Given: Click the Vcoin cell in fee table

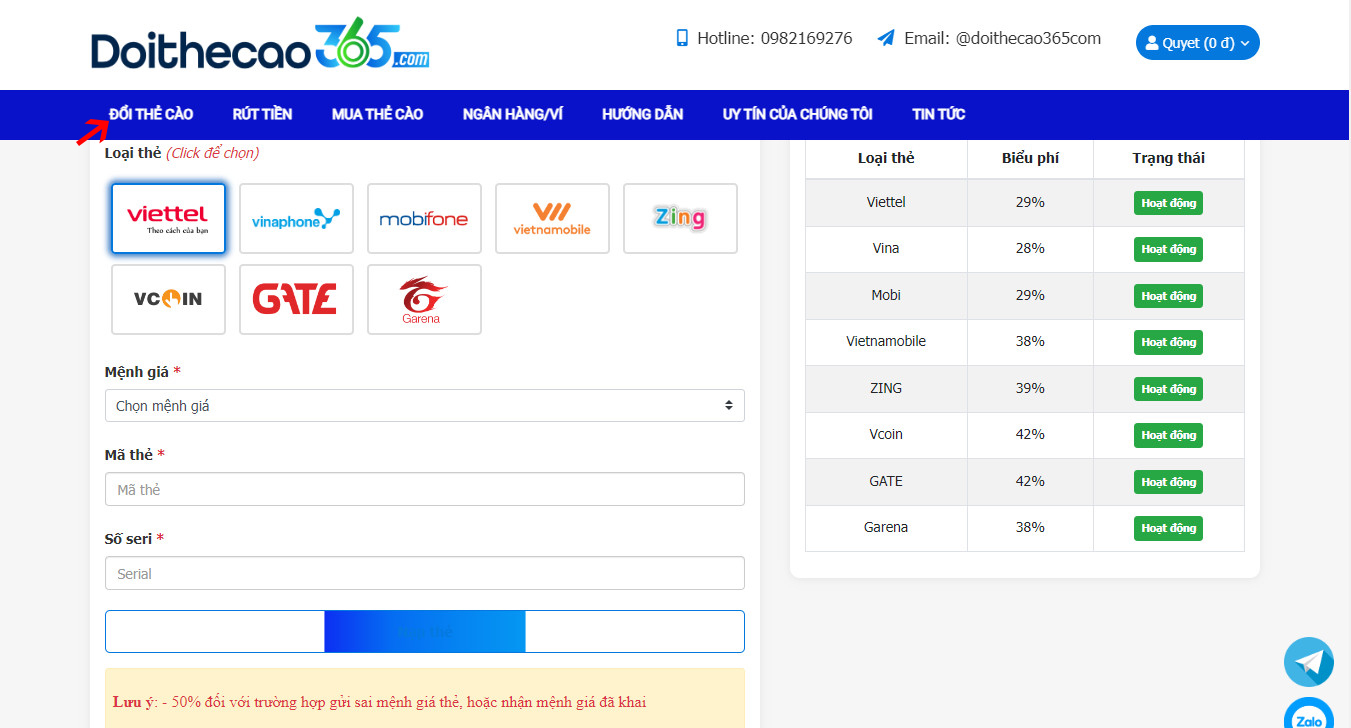Looking at the screenshot, I should 886,434.
